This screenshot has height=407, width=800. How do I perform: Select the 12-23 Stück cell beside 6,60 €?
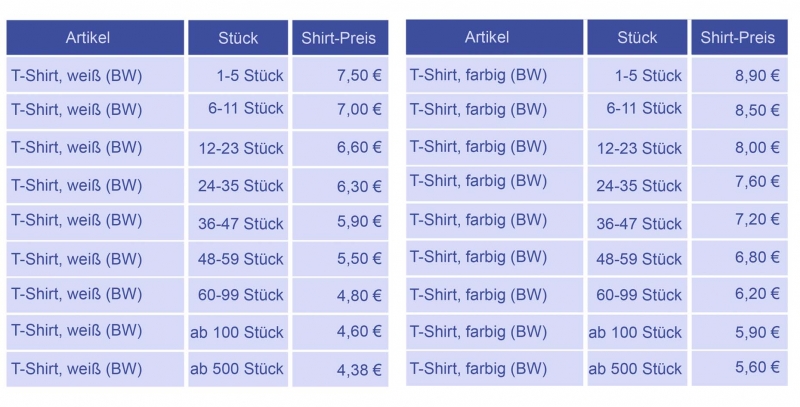tap(240, 148)
